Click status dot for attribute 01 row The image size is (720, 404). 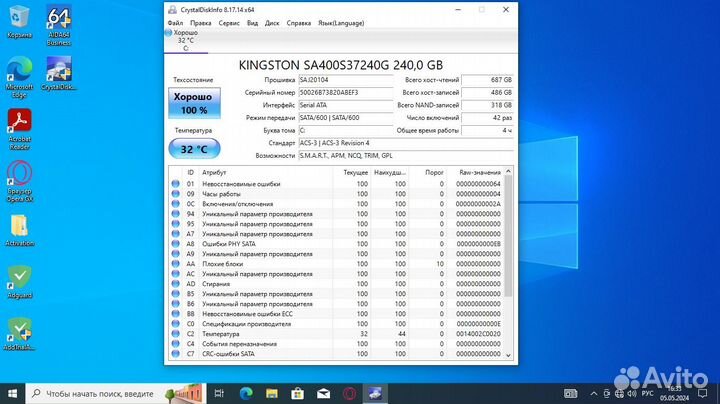pos(175,184)
